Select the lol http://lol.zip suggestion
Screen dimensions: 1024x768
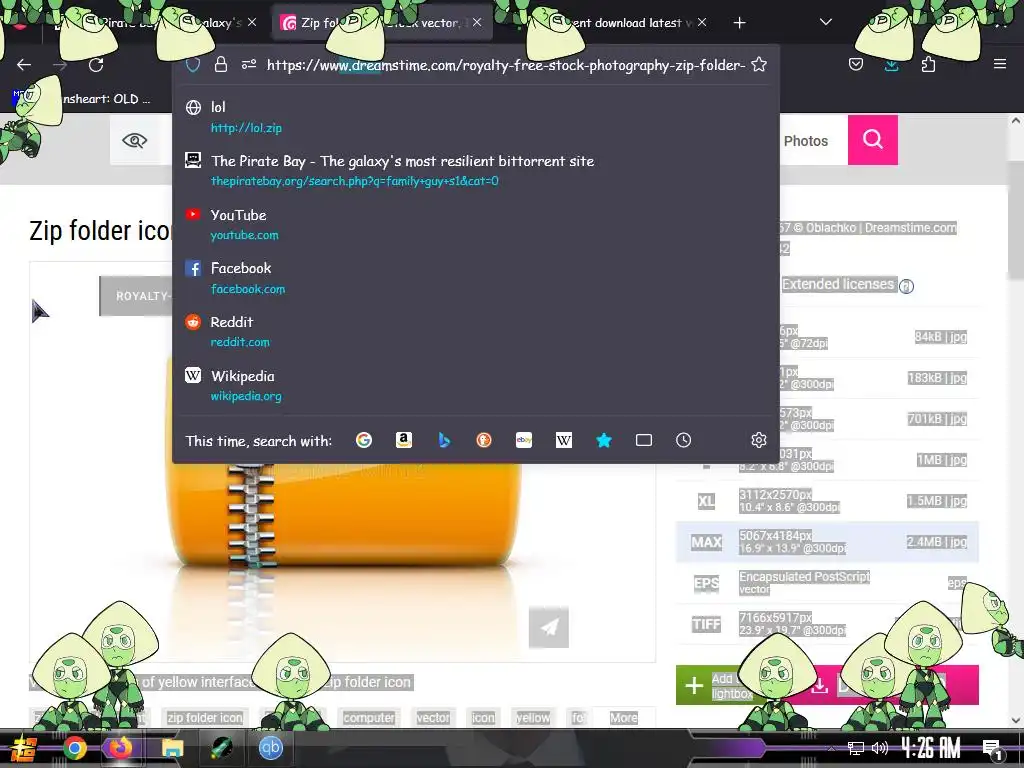click(476, 117)
